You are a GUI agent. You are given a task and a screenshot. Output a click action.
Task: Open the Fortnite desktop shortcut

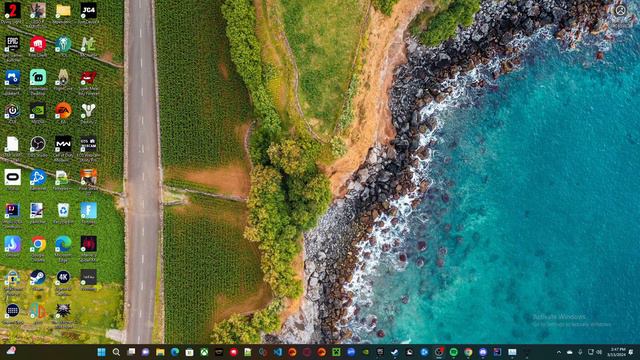click(89, 211)
